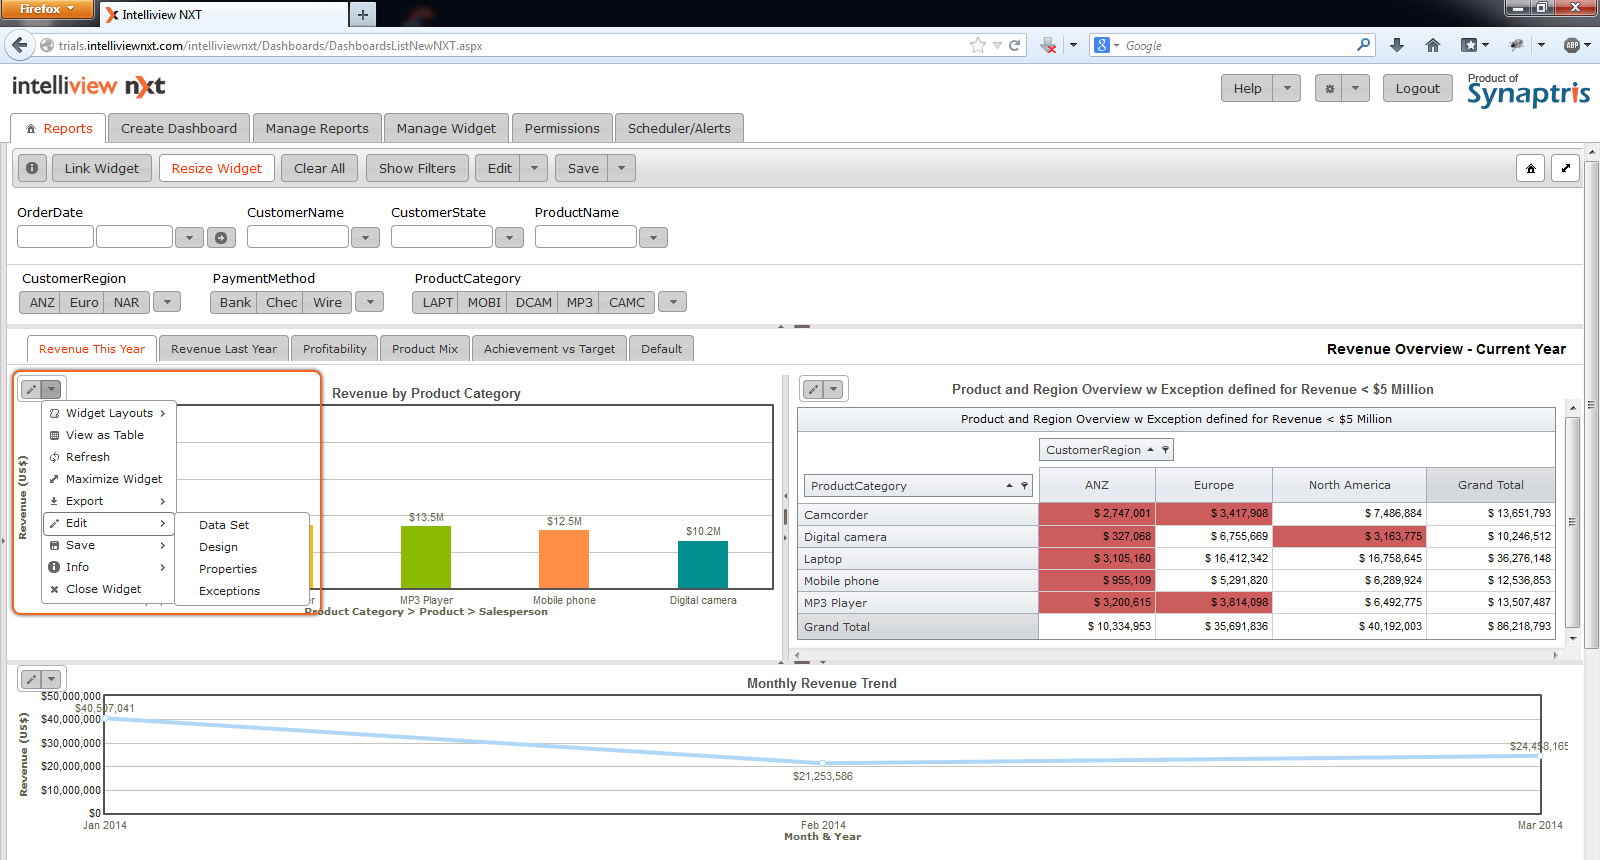Screen dimensions: 1600x860
Task: Click the Logout button
Action: pyautogui.click(x=1417, y=88)
